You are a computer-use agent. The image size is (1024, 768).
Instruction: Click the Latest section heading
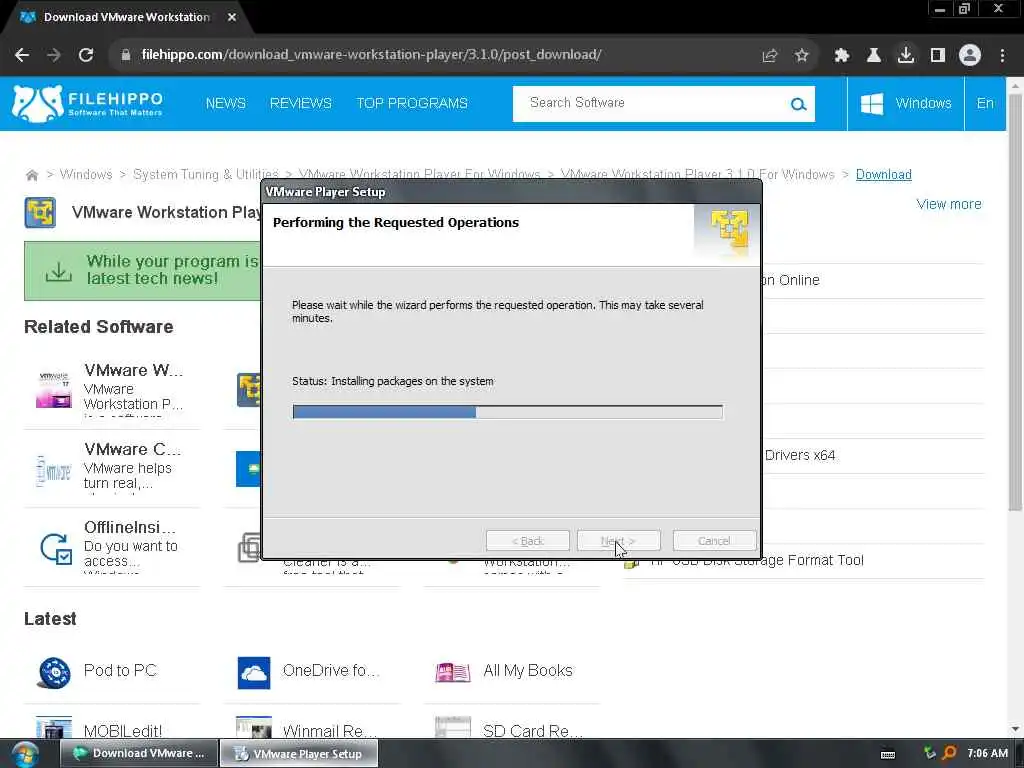coord(50,619)
